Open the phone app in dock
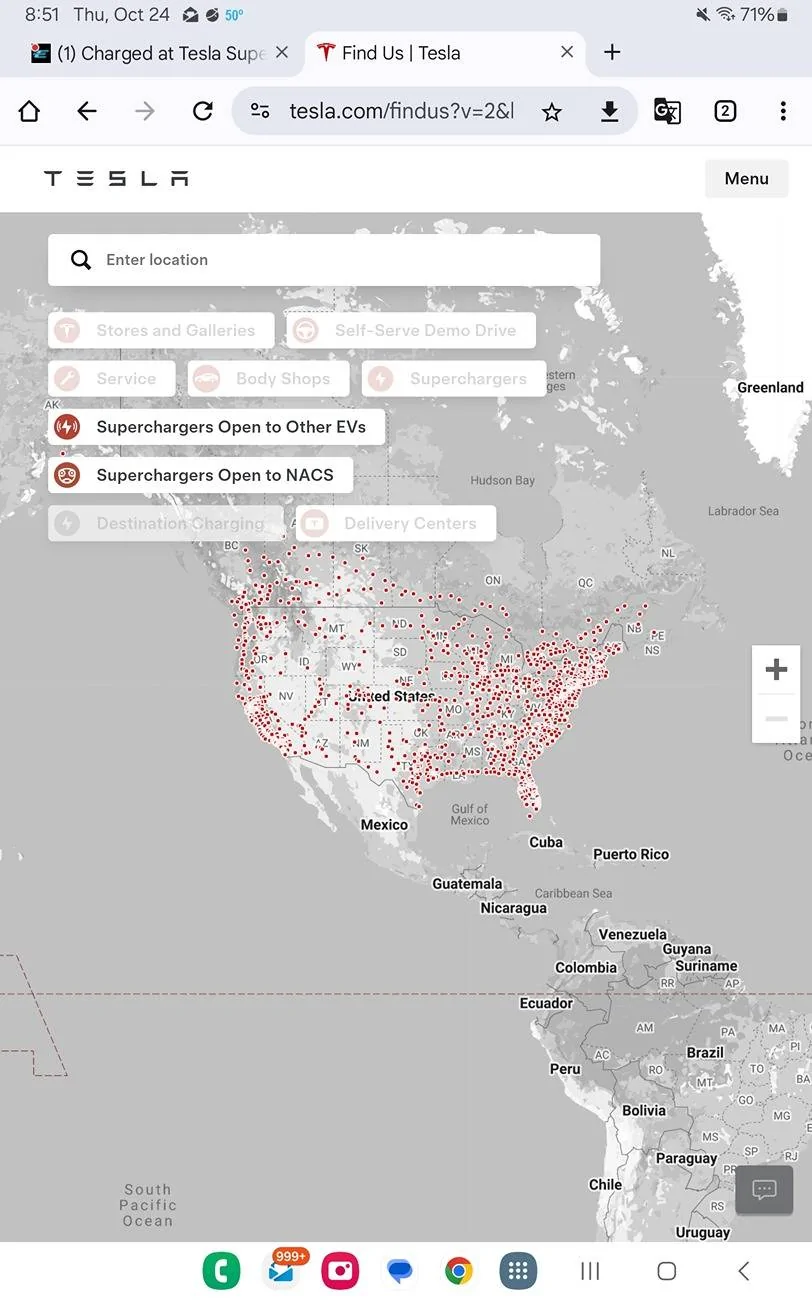 click(x=221, y=1271)
